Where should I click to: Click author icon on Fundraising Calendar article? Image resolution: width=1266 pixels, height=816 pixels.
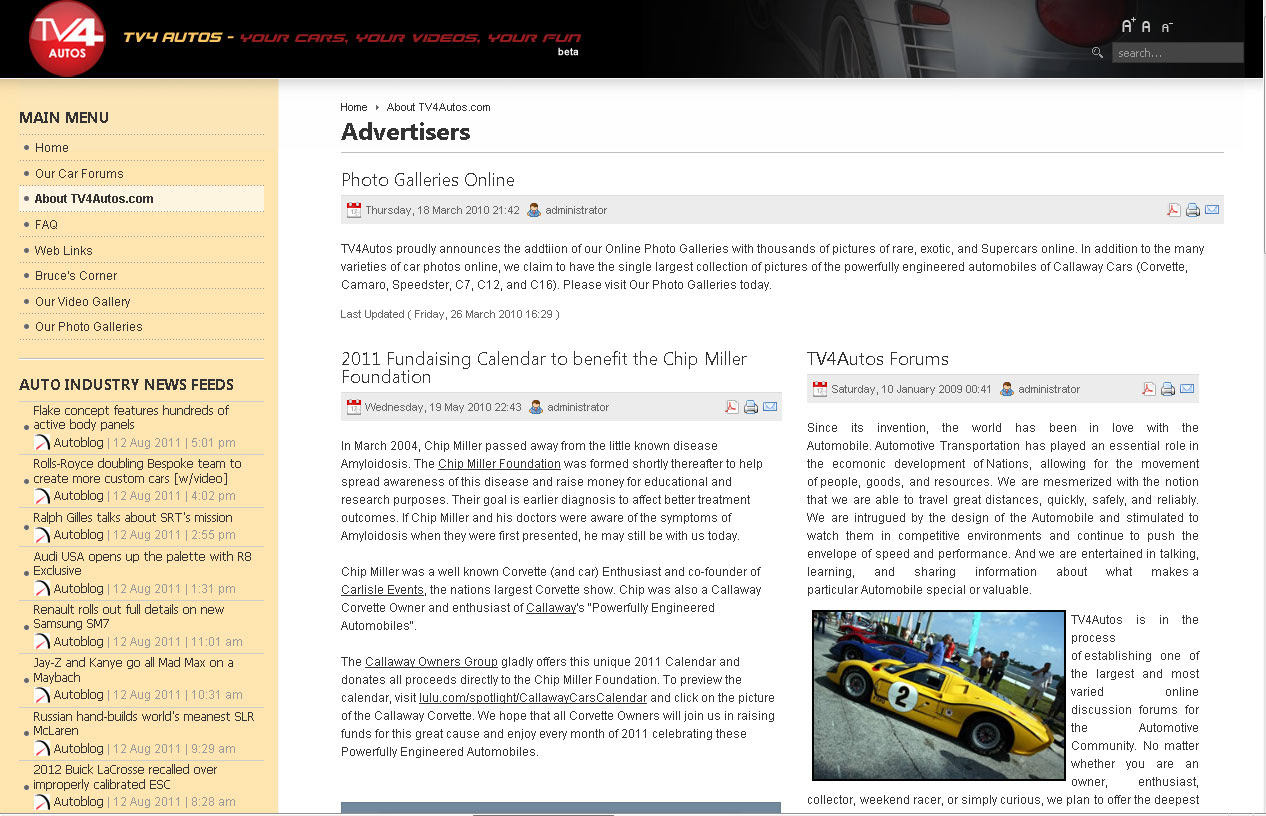click(536, 407)
